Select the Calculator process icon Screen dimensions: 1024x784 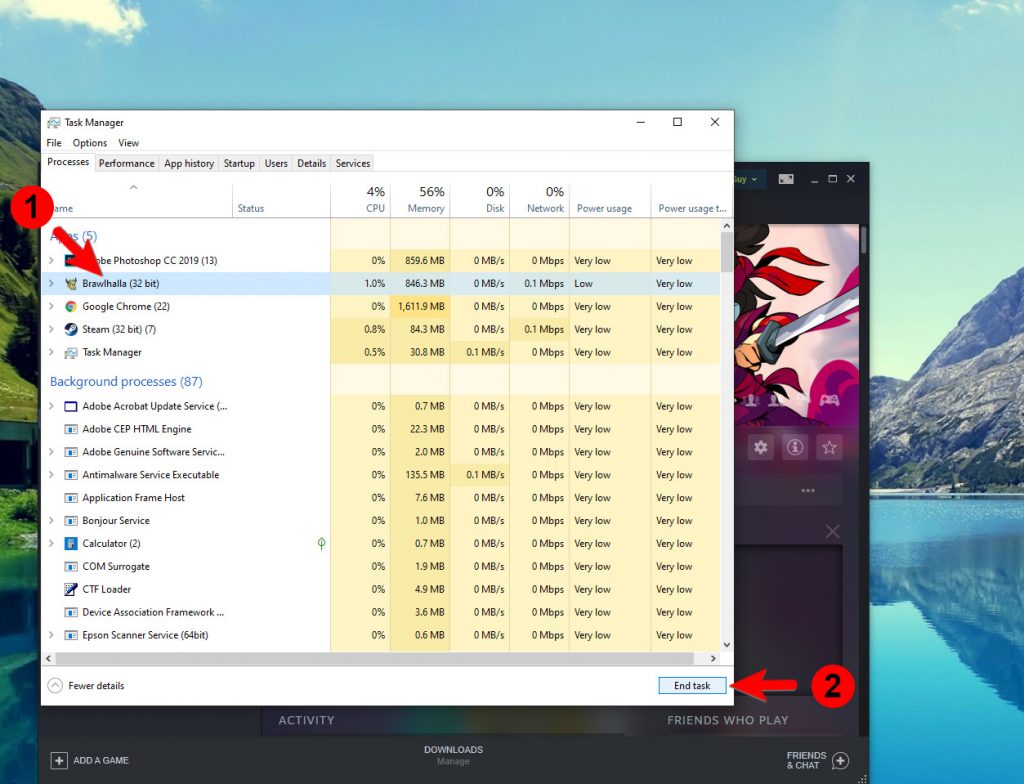(71, 544)
